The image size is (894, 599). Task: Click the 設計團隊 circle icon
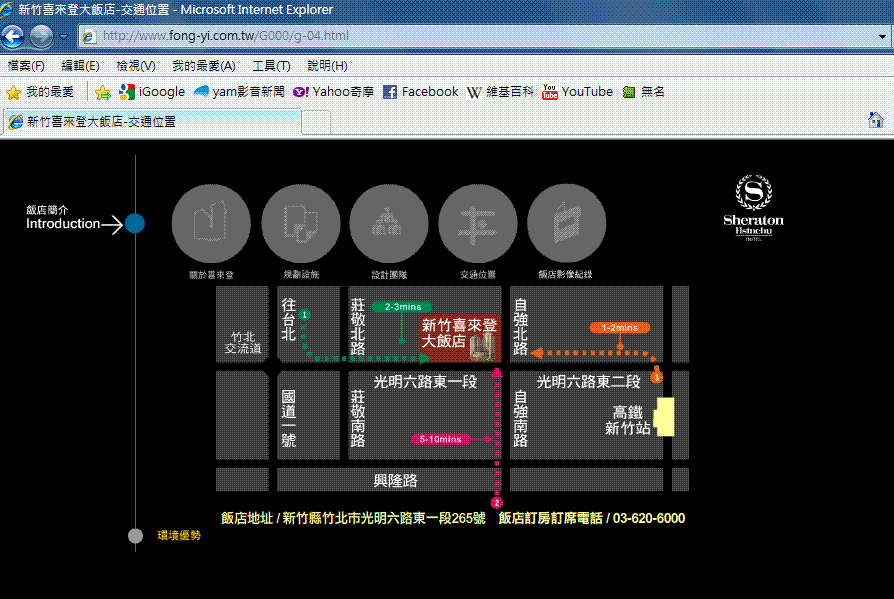point(389,223)
